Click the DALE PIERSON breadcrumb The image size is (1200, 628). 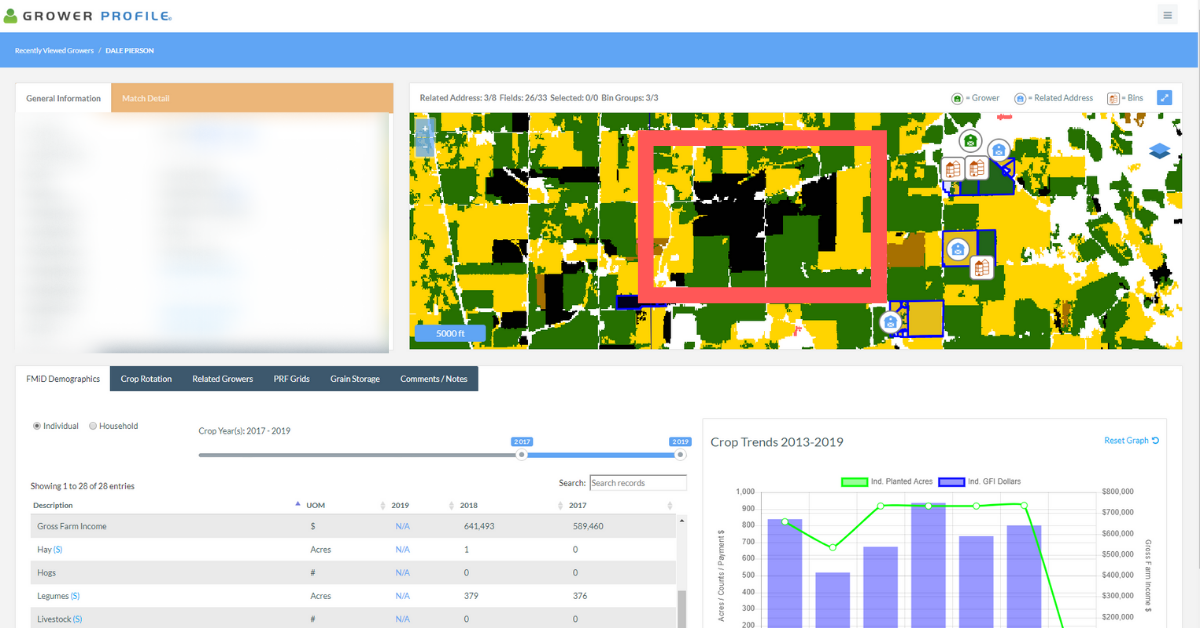[130, 50]
